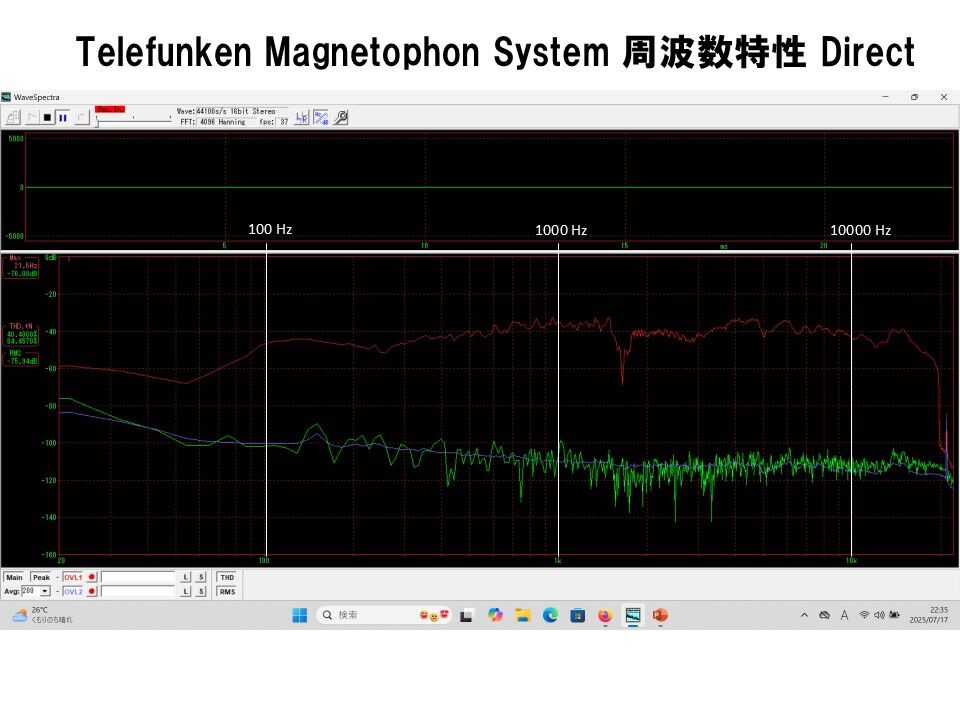Open Microsoft Store from the taskbar
This screenshot has width=960, height=720.
(x=577, y=615)
